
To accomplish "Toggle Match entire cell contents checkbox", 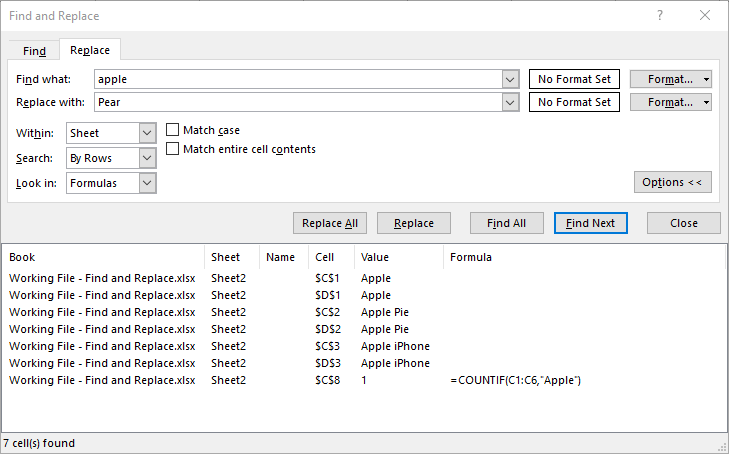I will click(173, 149).
